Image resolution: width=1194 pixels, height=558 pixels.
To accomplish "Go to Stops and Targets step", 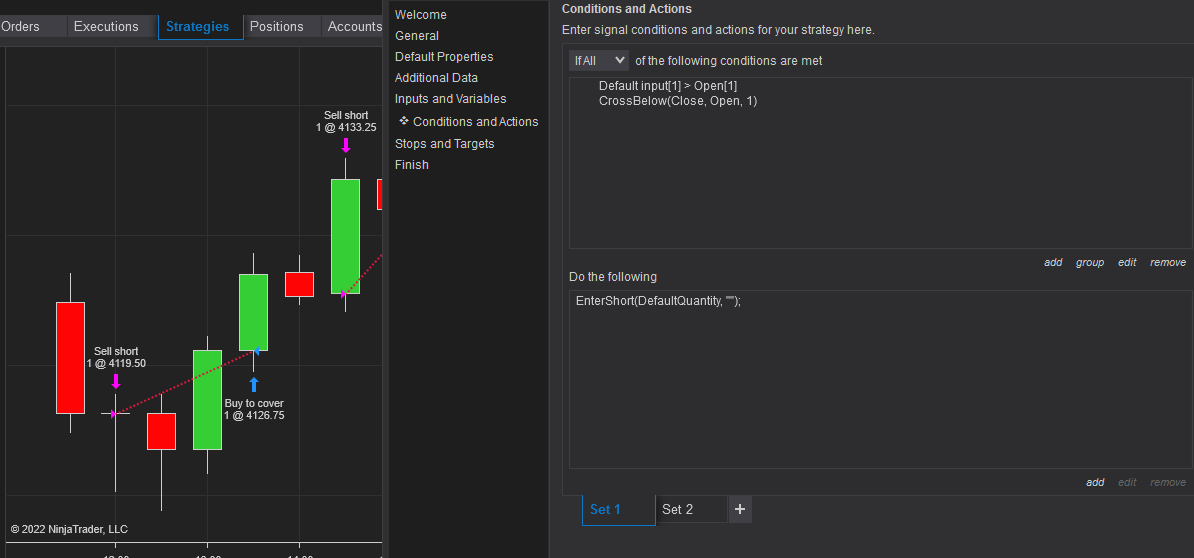I will pyautogui.click(x=445, y=144).
